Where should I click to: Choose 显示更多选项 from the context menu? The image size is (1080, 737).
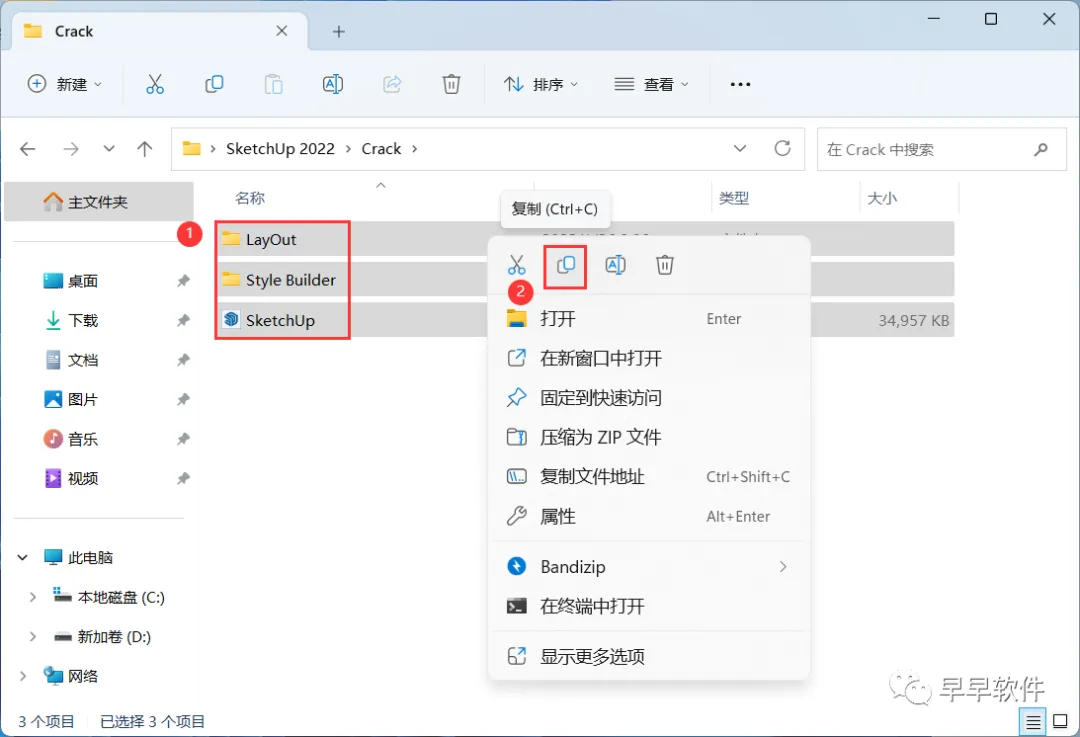(x=648, y=656)
